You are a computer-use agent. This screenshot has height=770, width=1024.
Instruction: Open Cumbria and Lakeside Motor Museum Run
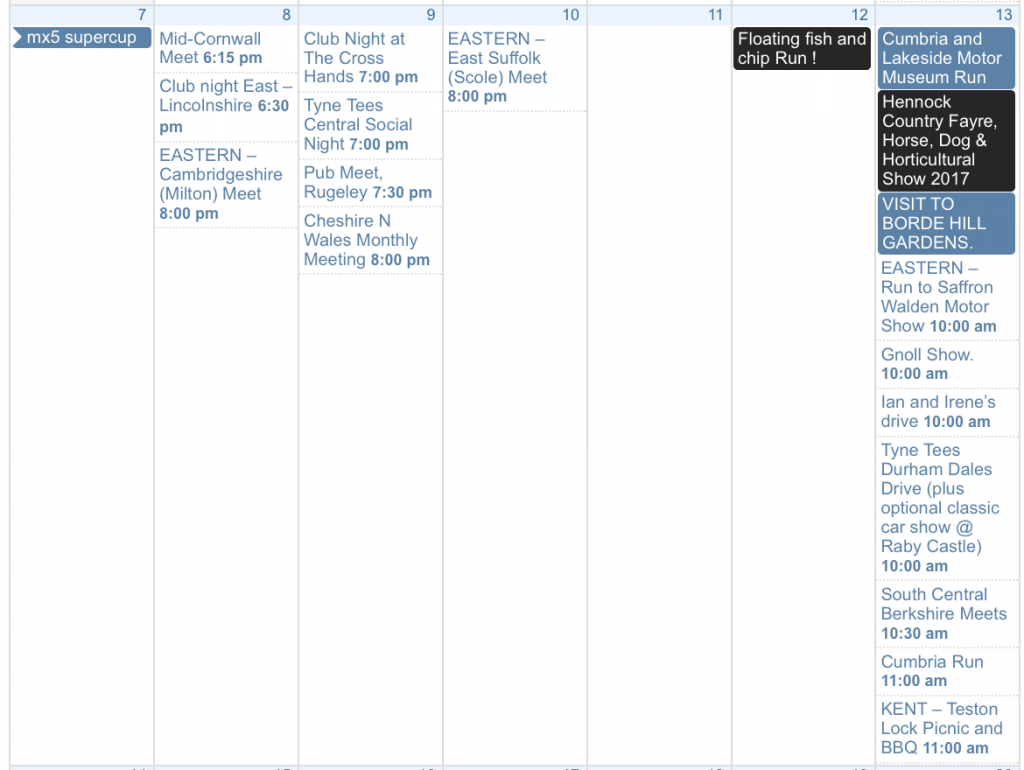(x=946, y=58)
